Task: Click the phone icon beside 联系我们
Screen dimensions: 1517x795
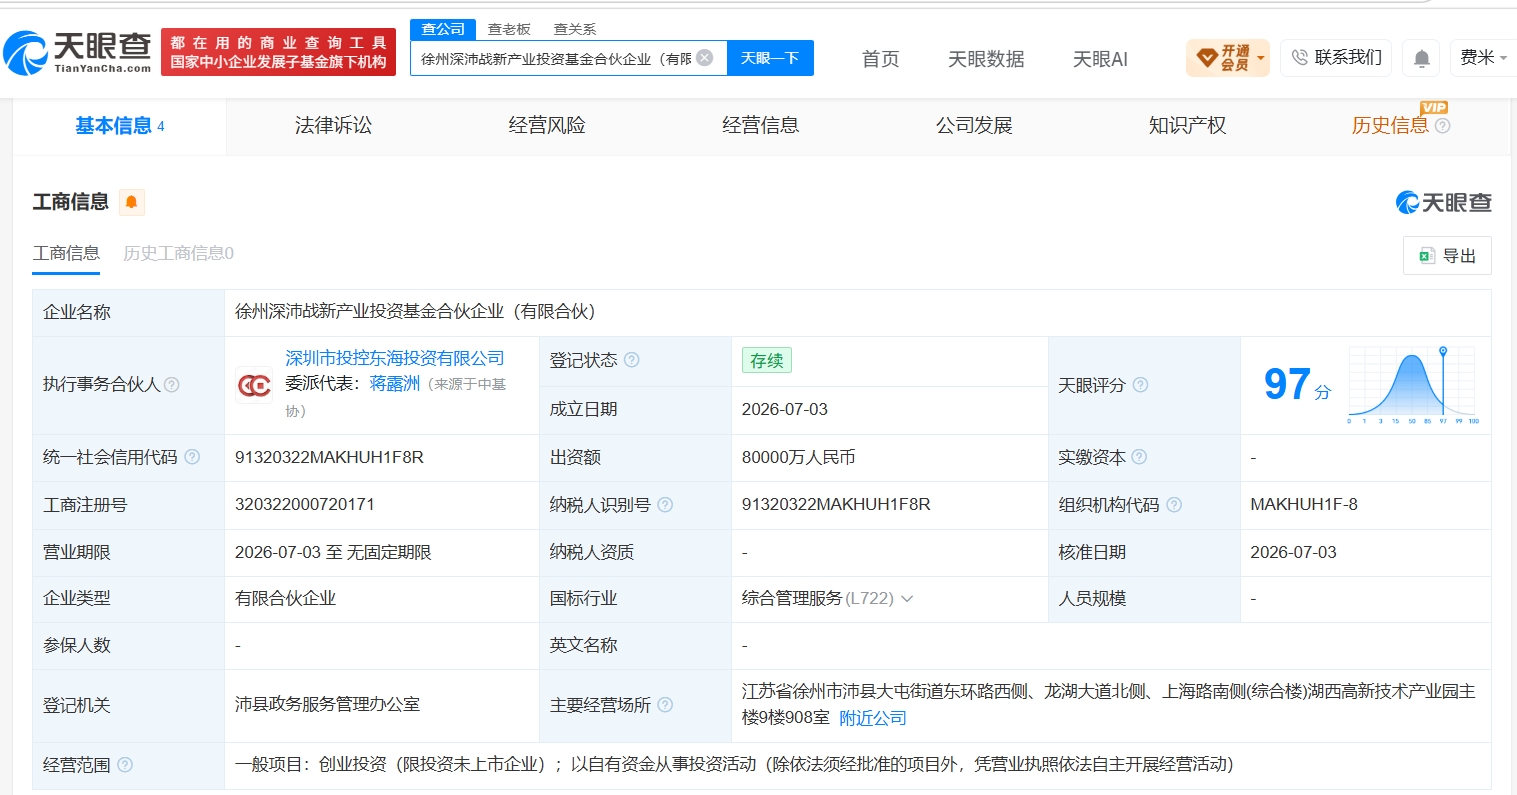Action: click(1300, 58)
